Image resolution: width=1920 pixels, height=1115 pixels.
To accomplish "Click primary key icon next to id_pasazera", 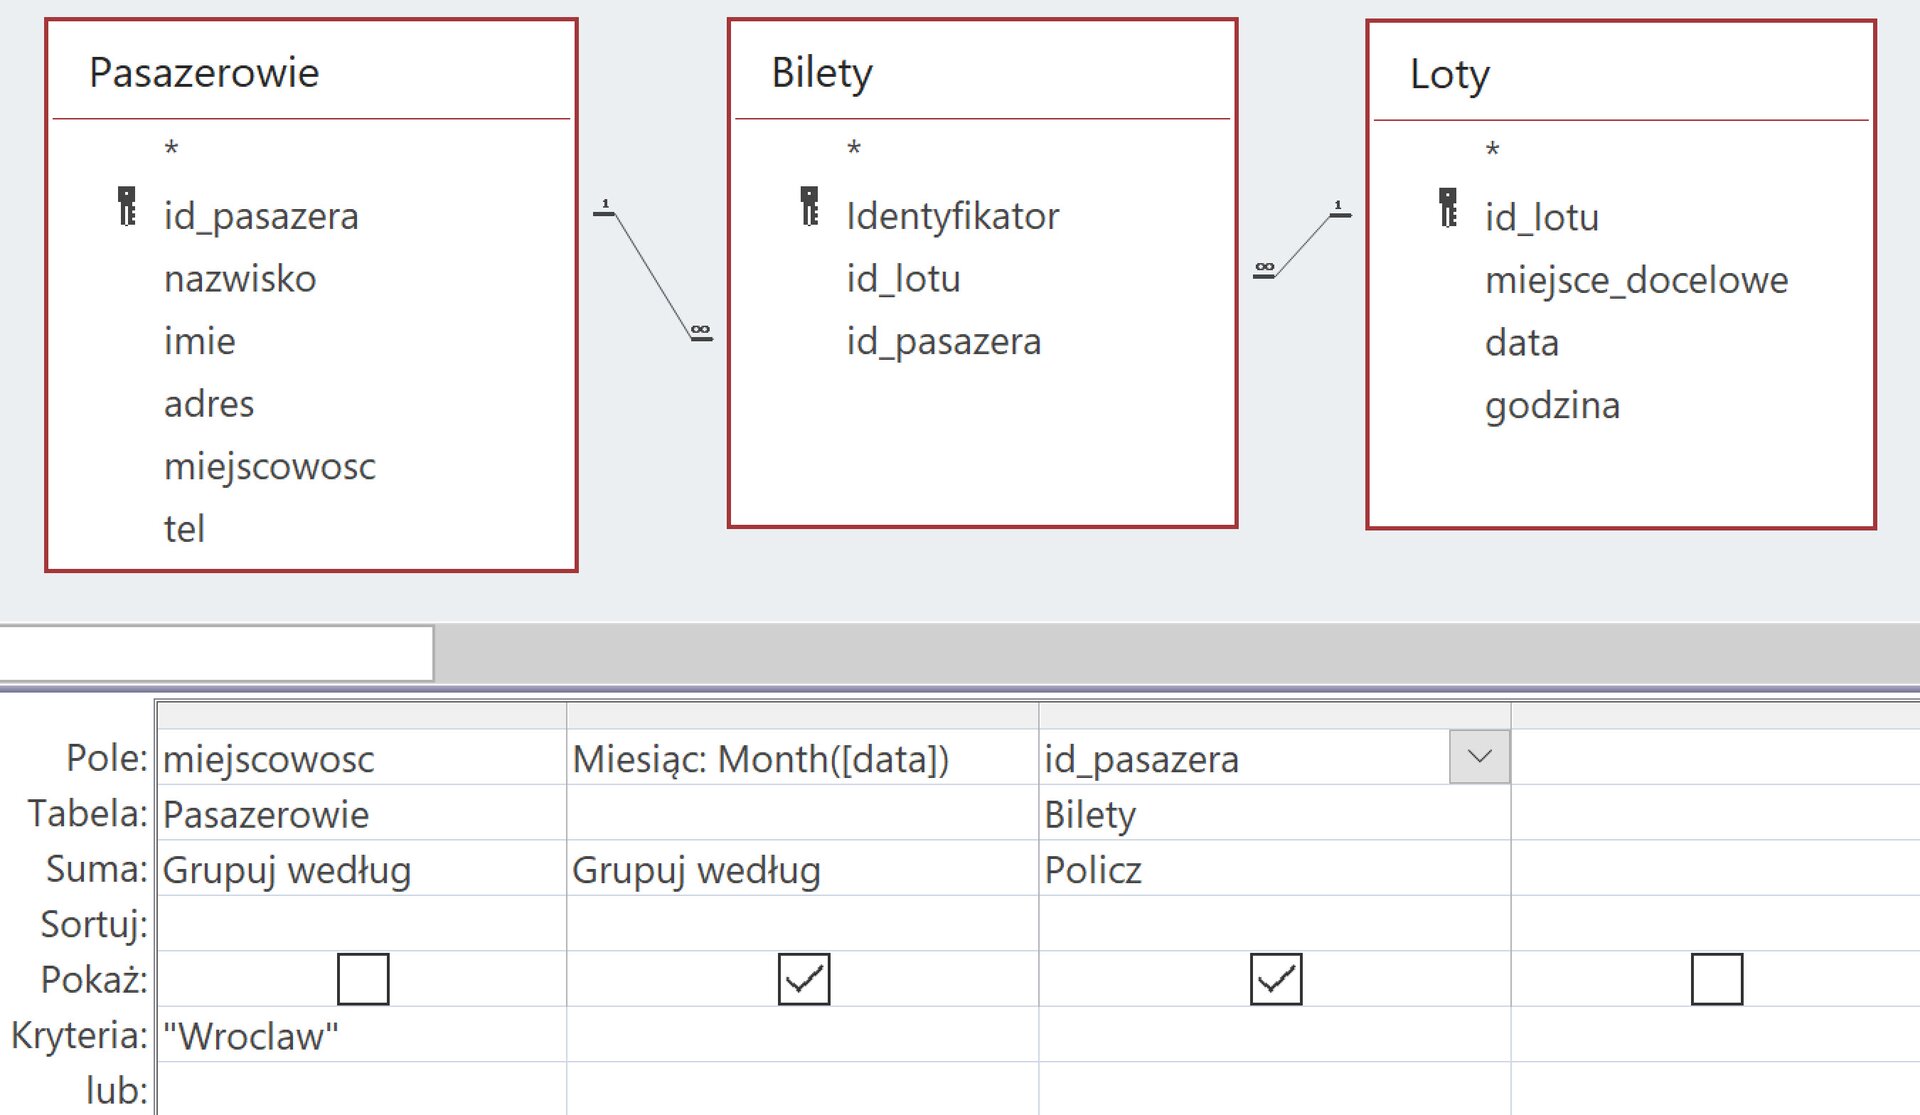I will (x=126, y=207).
